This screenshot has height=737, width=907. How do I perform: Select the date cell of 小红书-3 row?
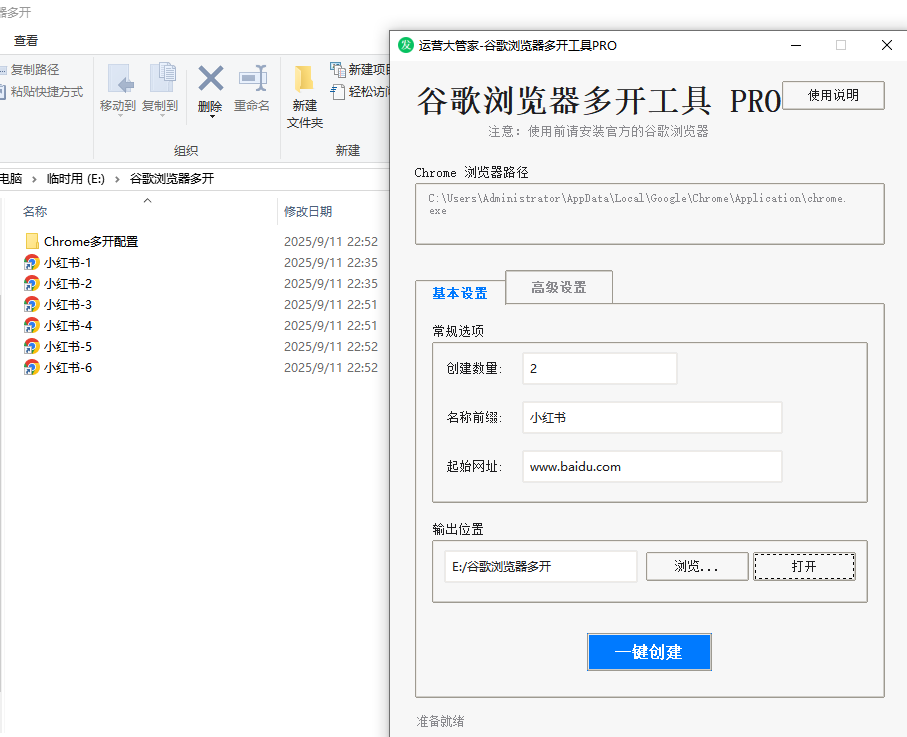pos(331,304)
